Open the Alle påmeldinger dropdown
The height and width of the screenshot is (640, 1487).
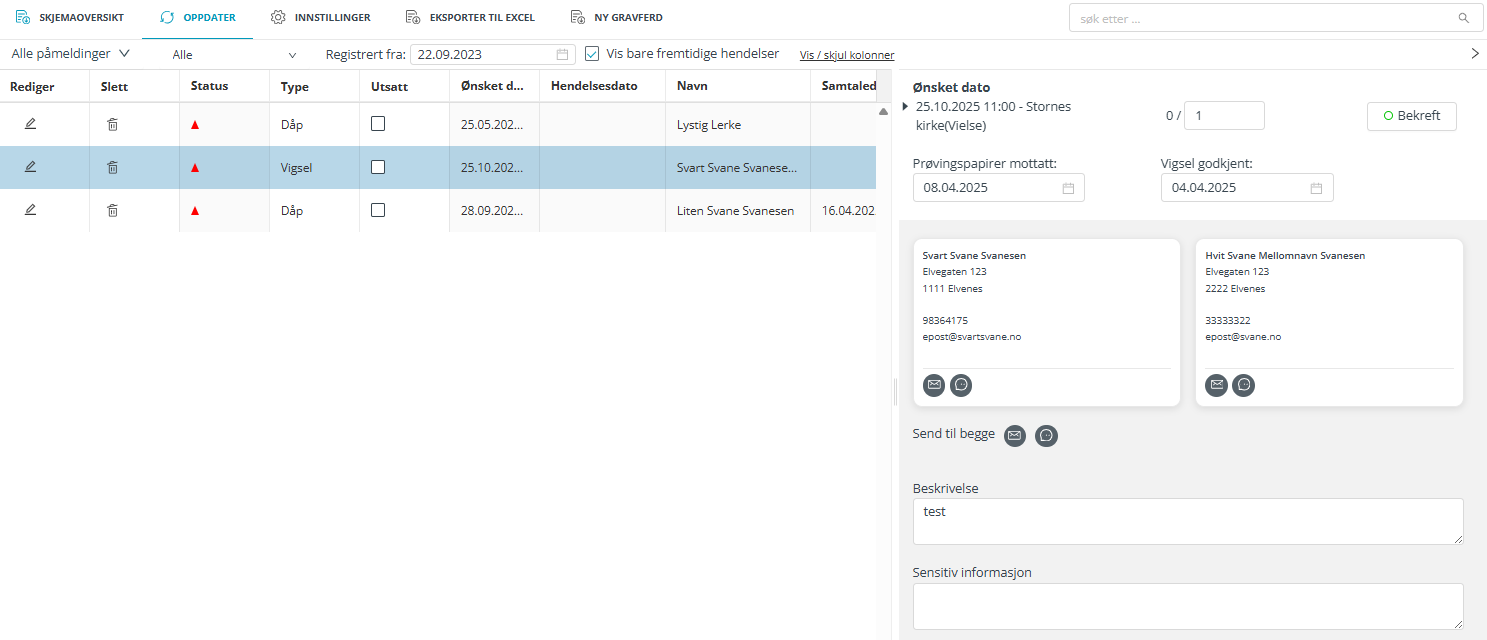click(70, 54)
